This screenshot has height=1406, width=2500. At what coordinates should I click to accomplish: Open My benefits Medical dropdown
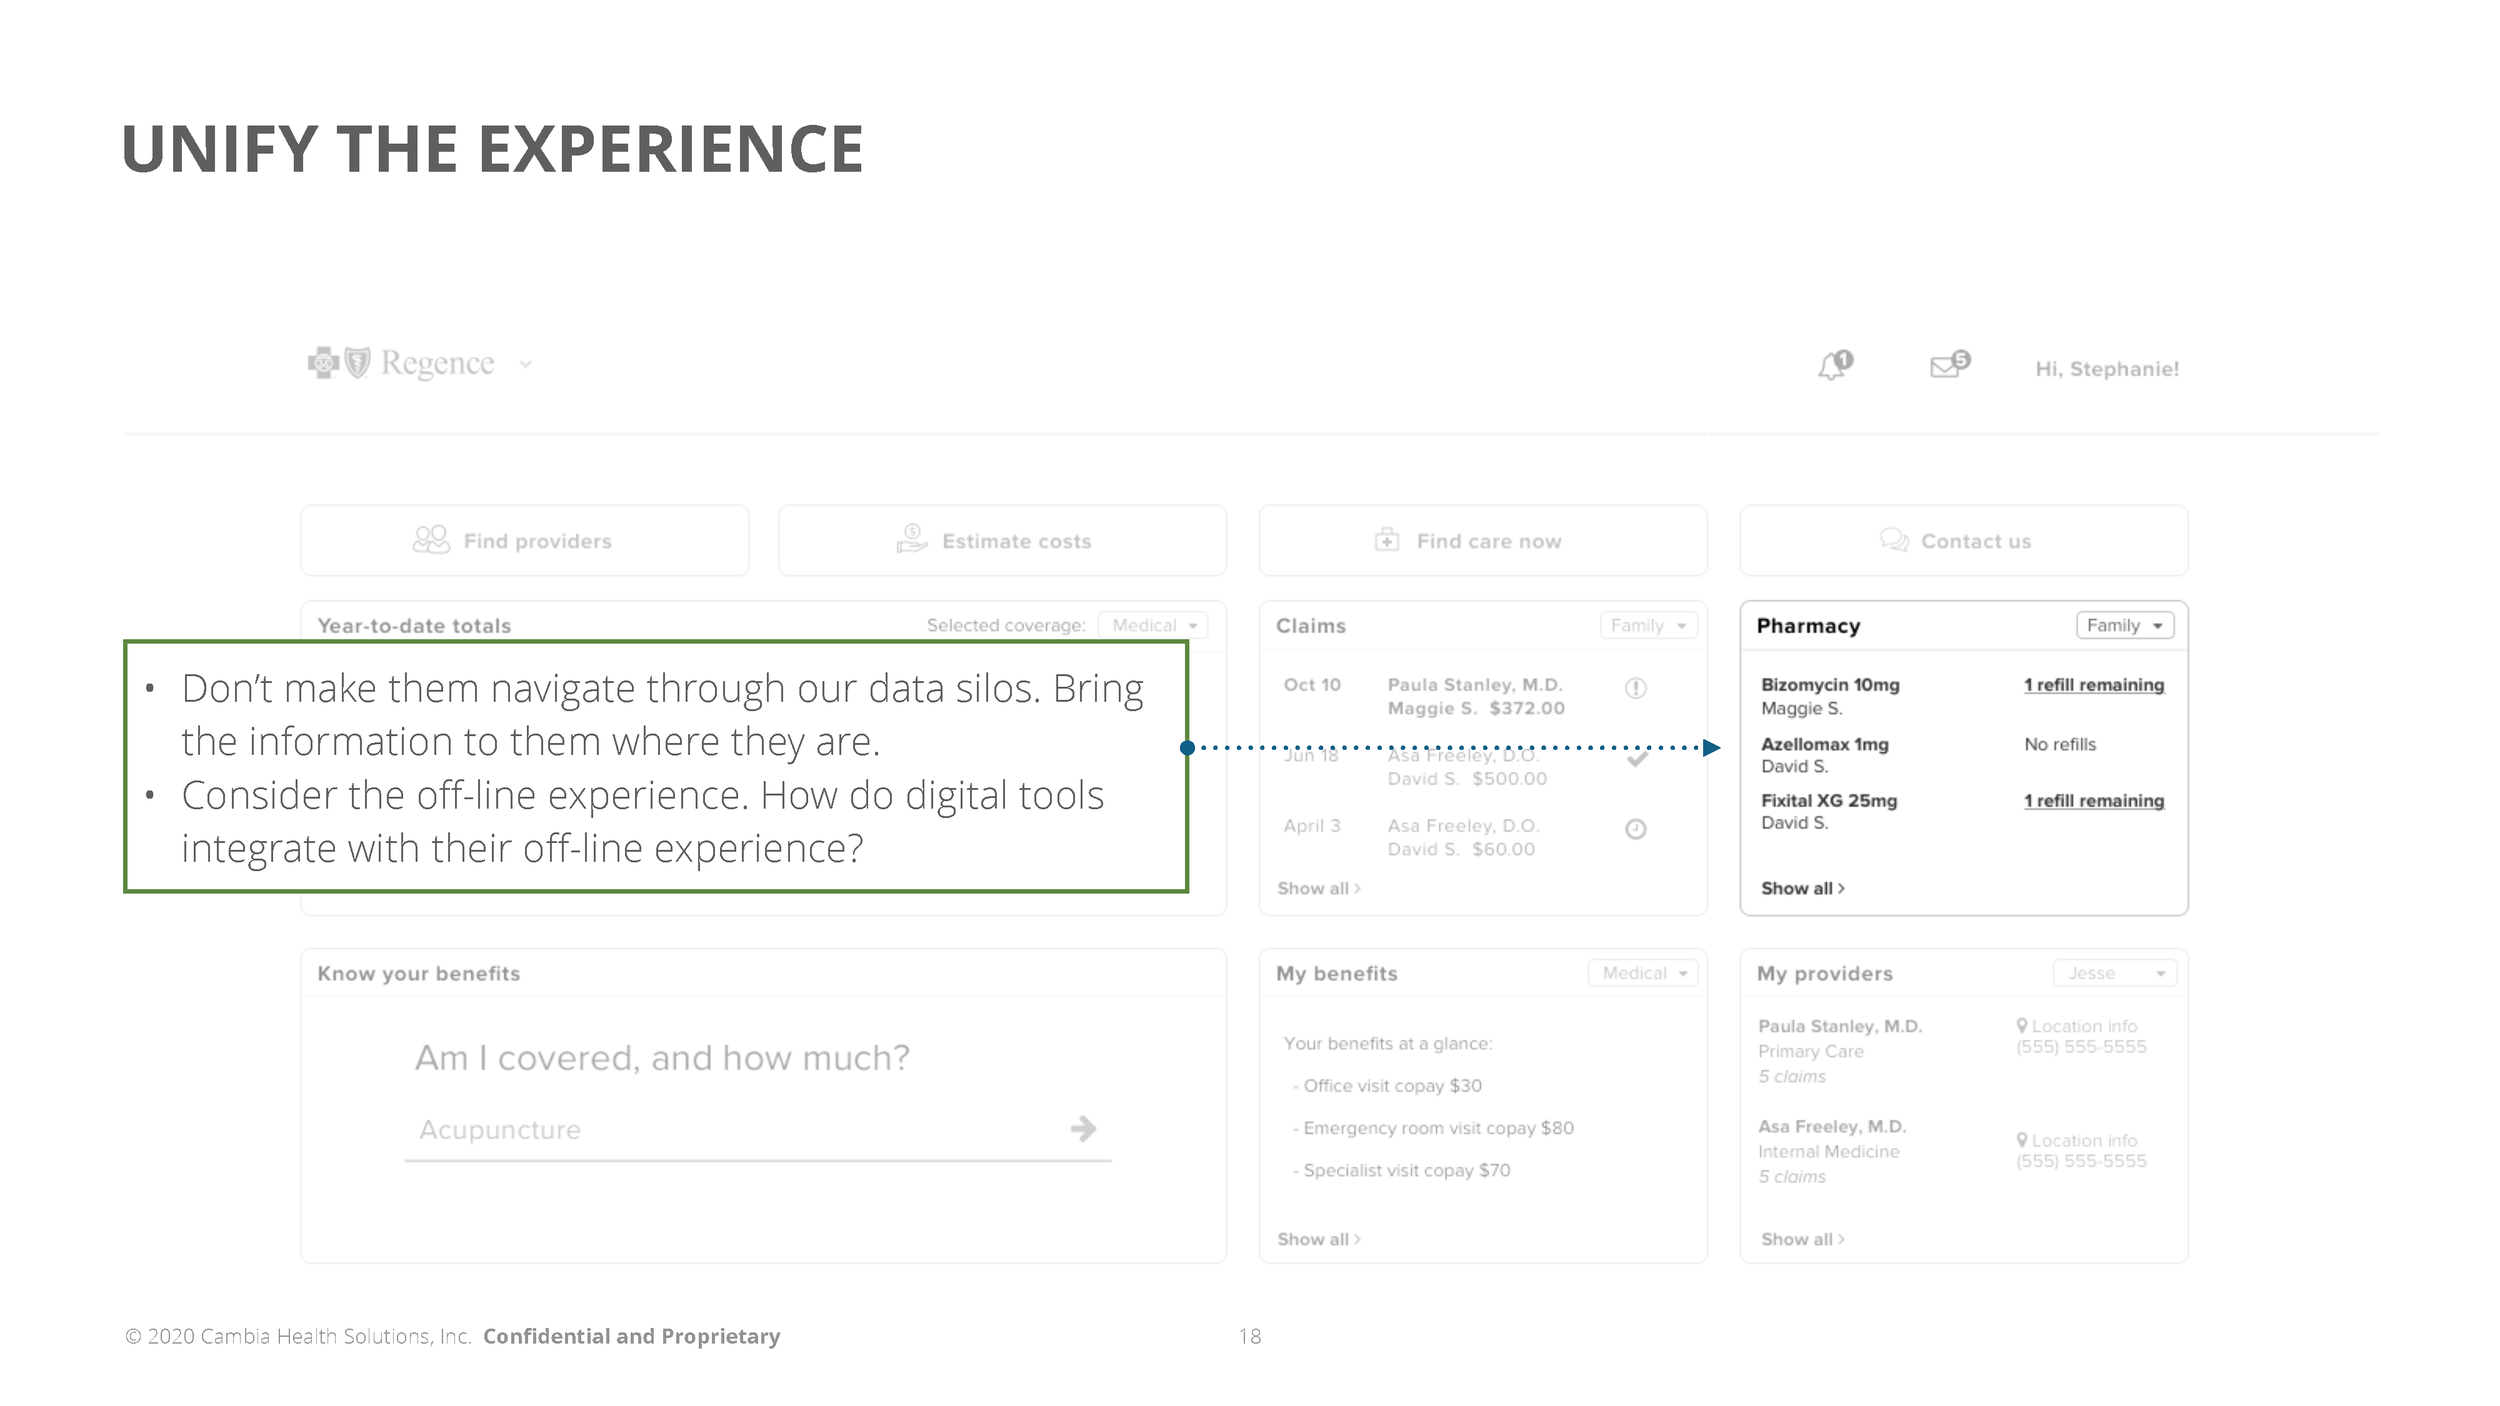[x=1643, y=973]
